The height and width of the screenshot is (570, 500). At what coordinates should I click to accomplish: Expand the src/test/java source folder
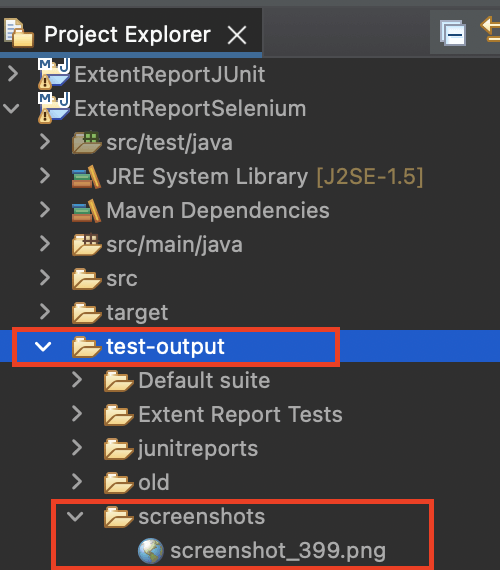pos(45,142)
